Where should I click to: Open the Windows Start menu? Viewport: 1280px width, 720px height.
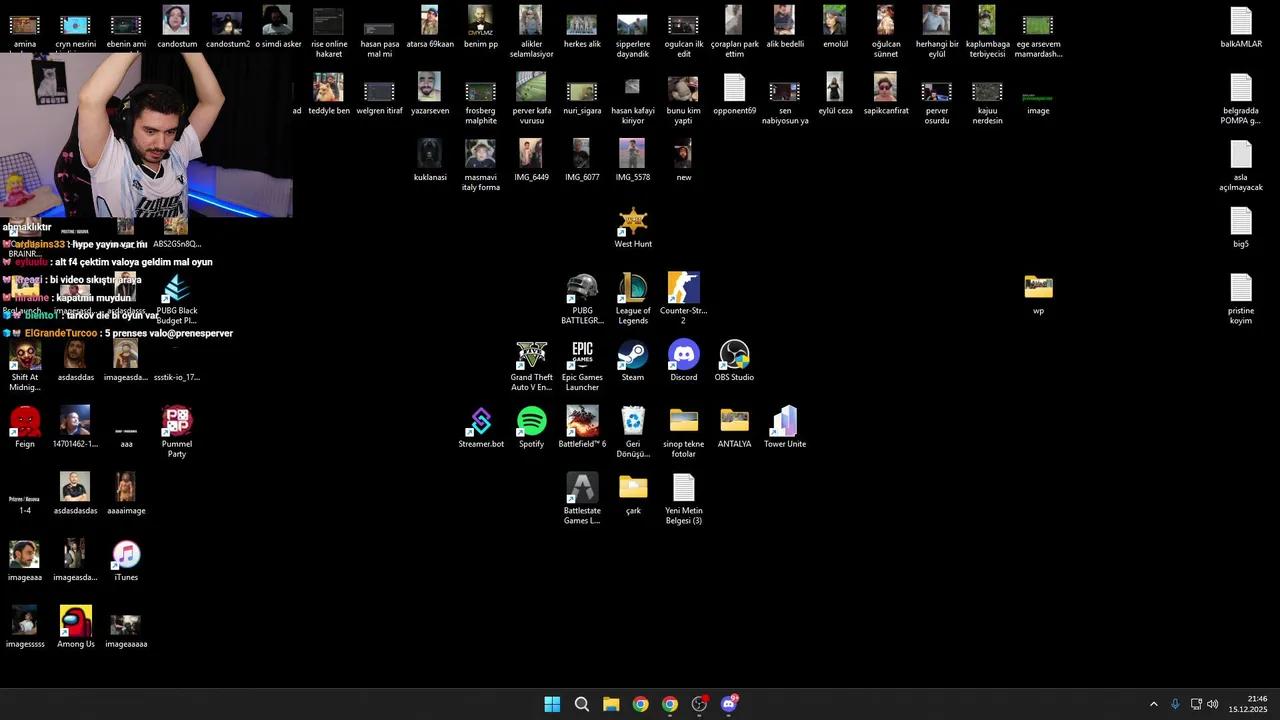pyautogui.click(x=552, y=704)
